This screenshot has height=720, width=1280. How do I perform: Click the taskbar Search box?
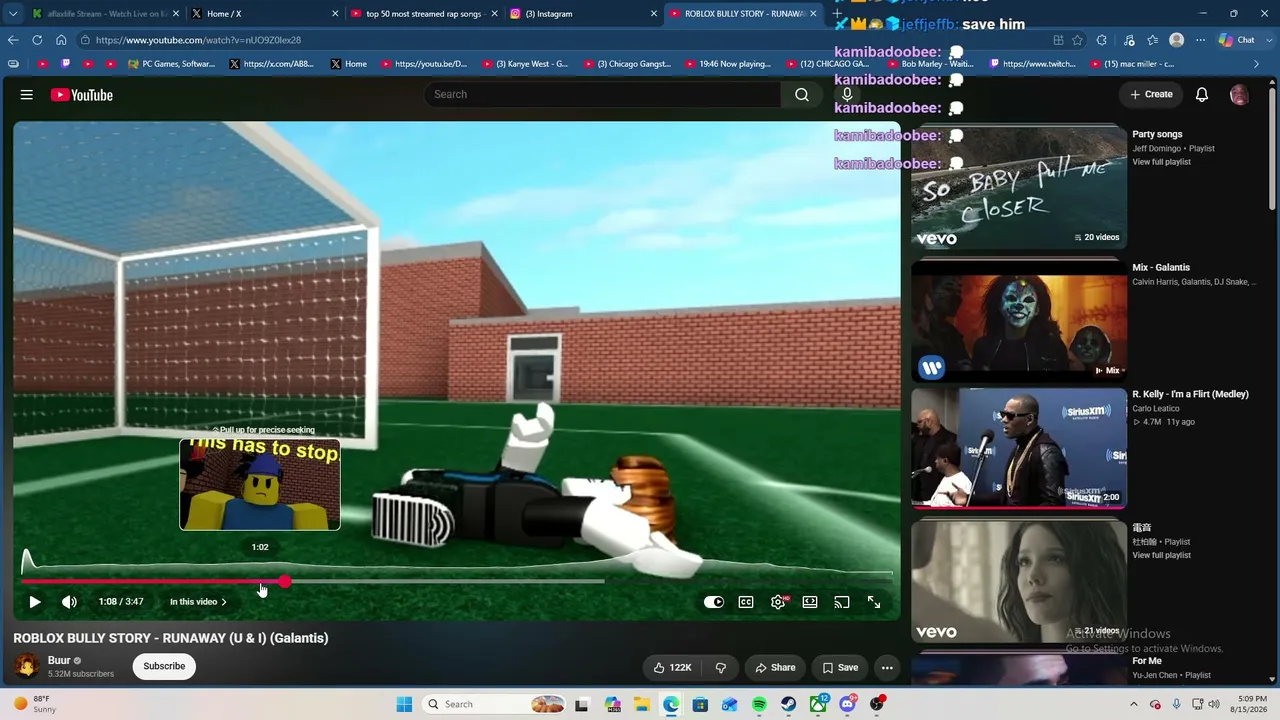[x=495, y=704]
